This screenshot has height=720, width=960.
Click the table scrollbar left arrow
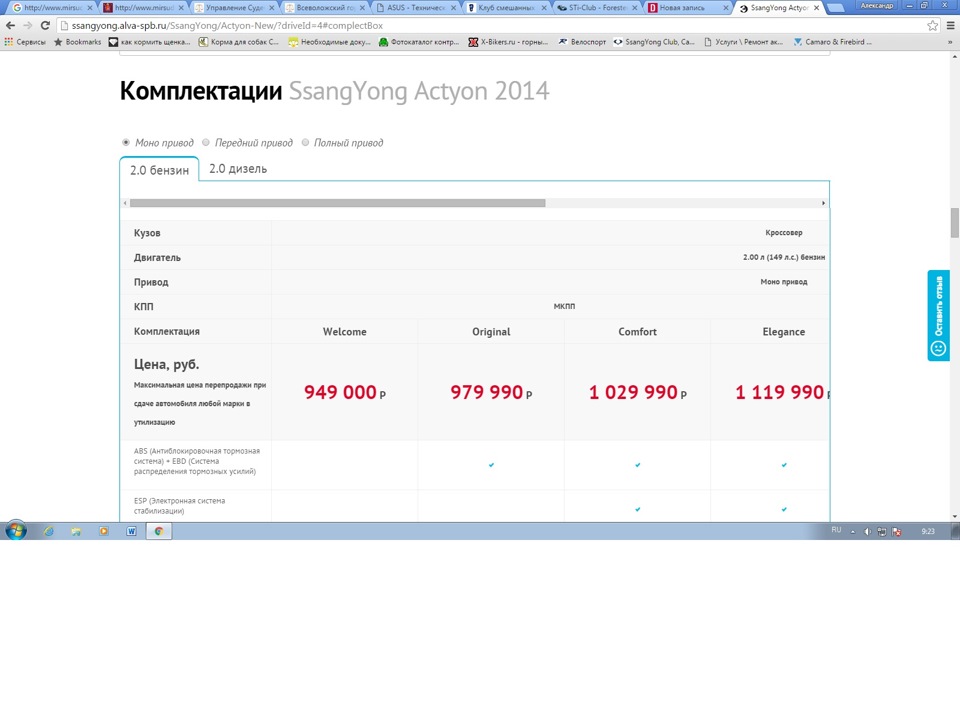(x=125, y=203)
